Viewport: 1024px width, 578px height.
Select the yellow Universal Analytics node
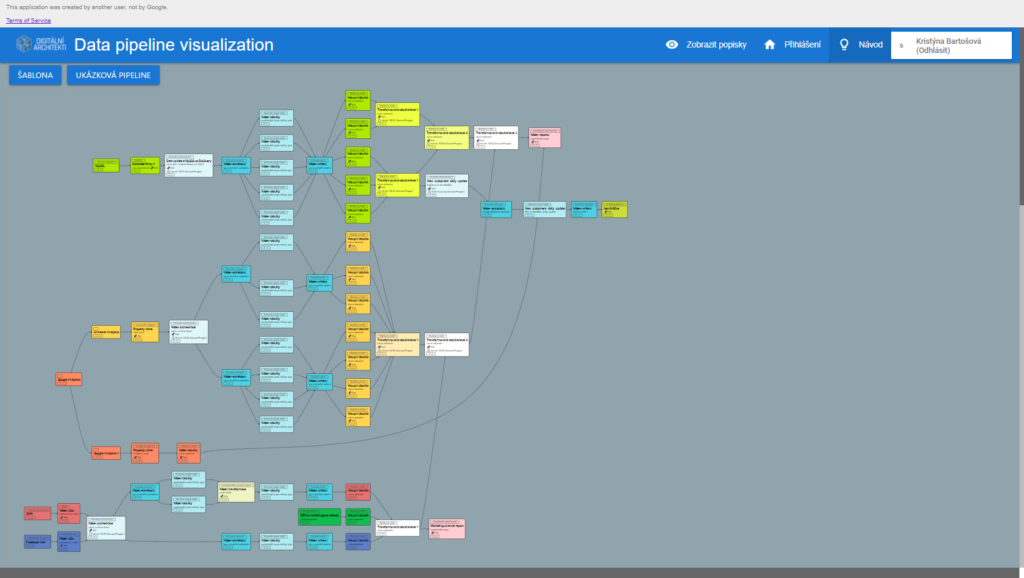106,332
